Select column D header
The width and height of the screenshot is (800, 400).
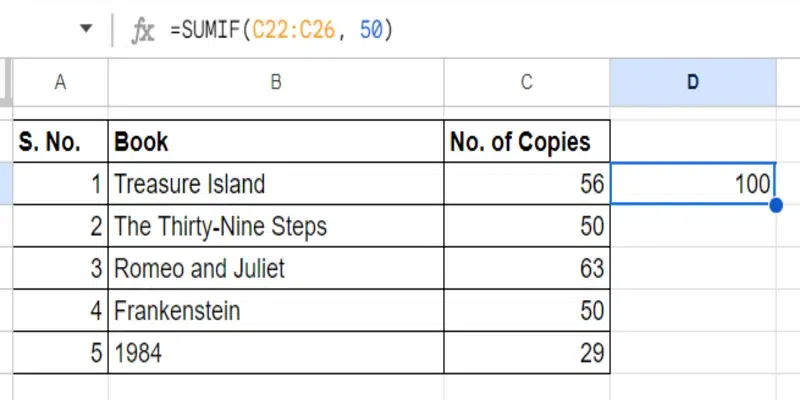tap(693, 82)
